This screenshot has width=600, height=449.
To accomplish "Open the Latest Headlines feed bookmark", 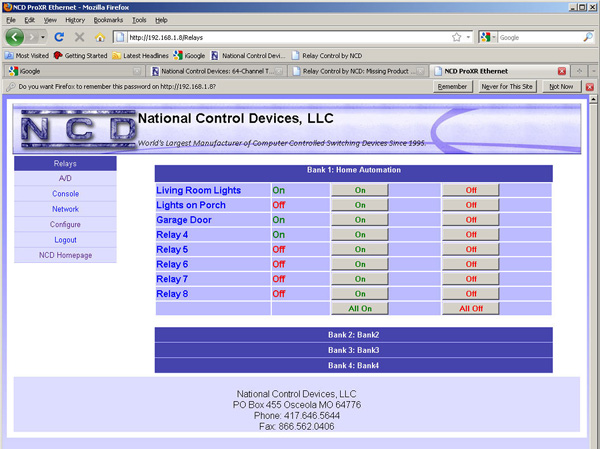I will click(x=140, y=56).
